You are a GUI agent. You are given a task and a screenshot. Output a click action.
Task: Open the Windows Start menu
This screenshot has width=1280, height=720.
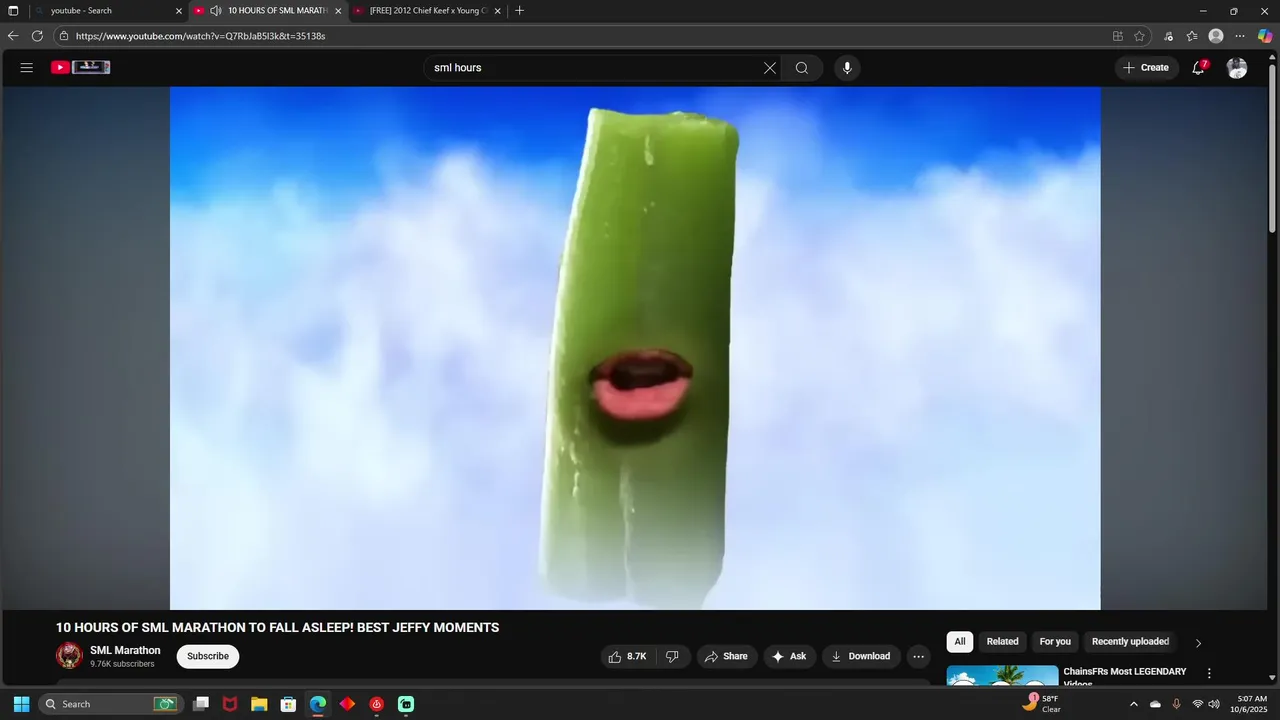pos(21,704)
